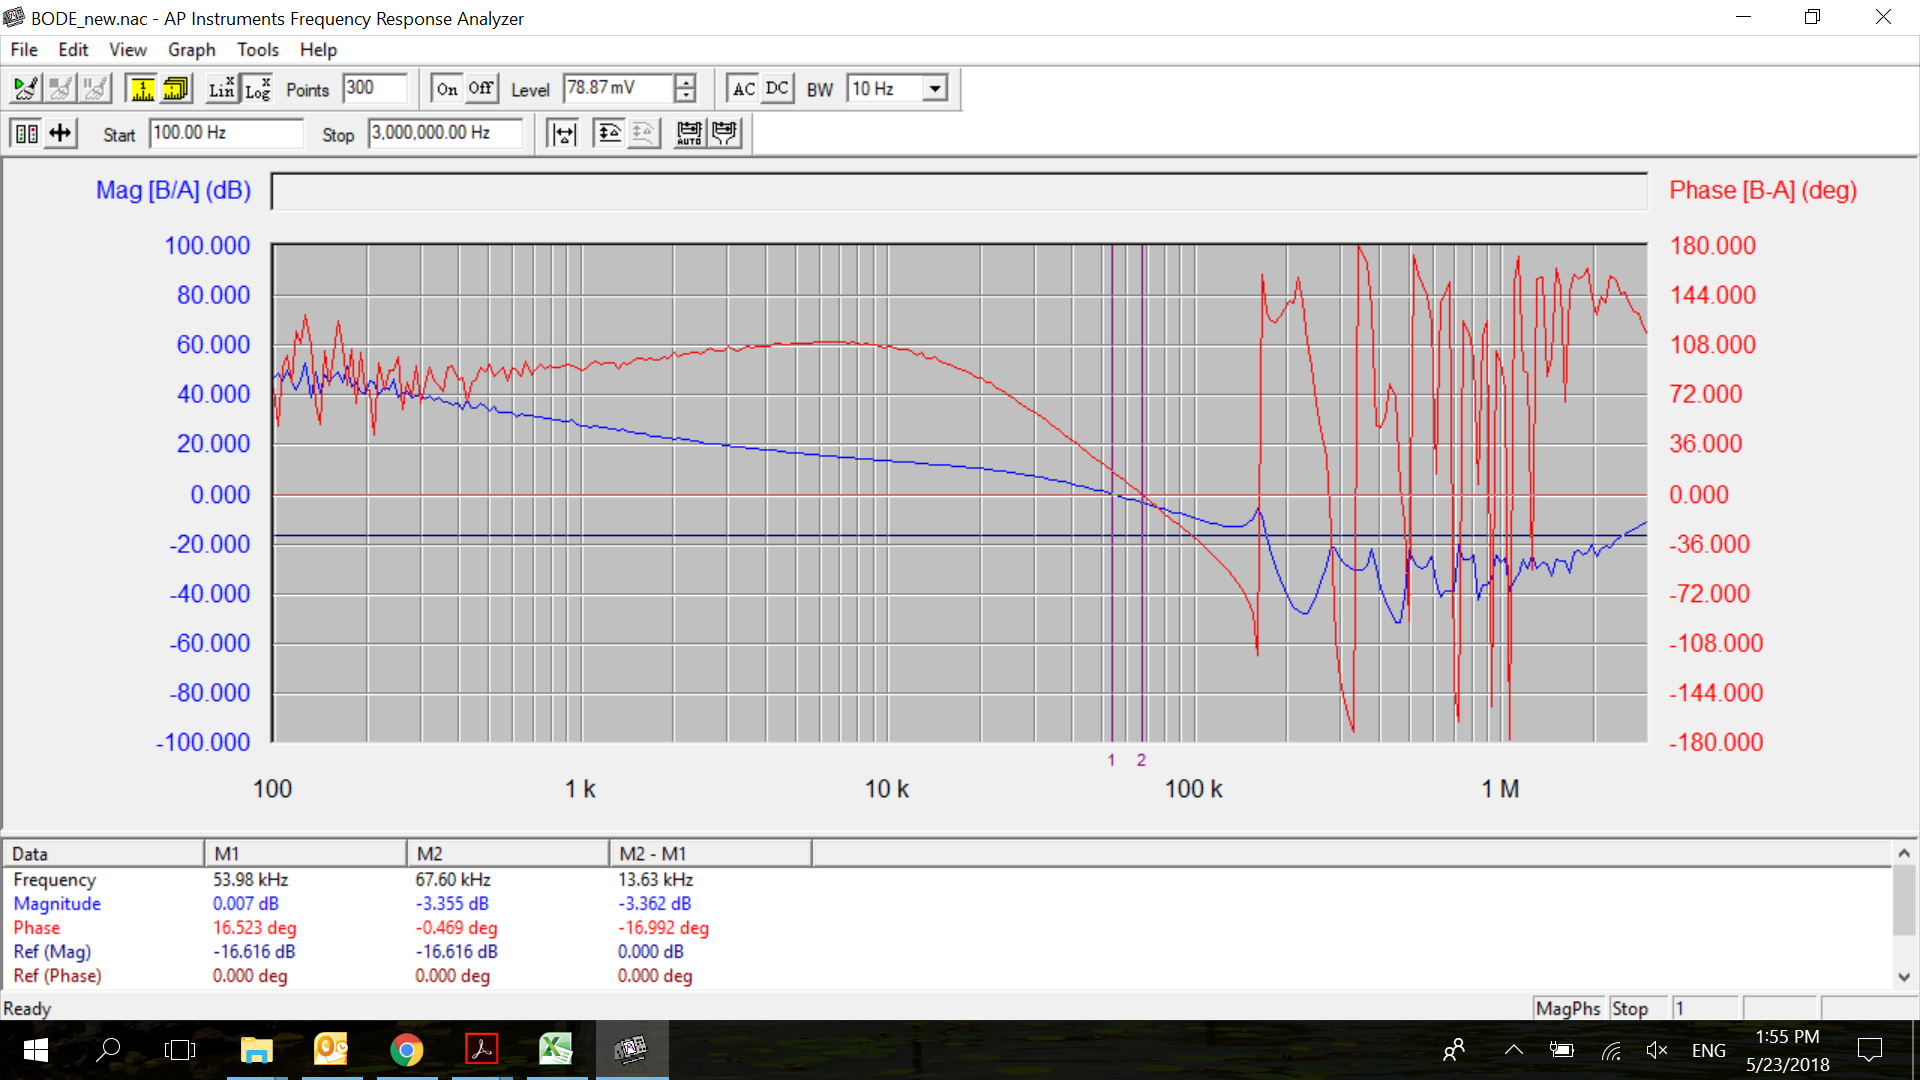Screen dimensions: 1920x1080
Task: Open the View menu
Action: (128, 50)
